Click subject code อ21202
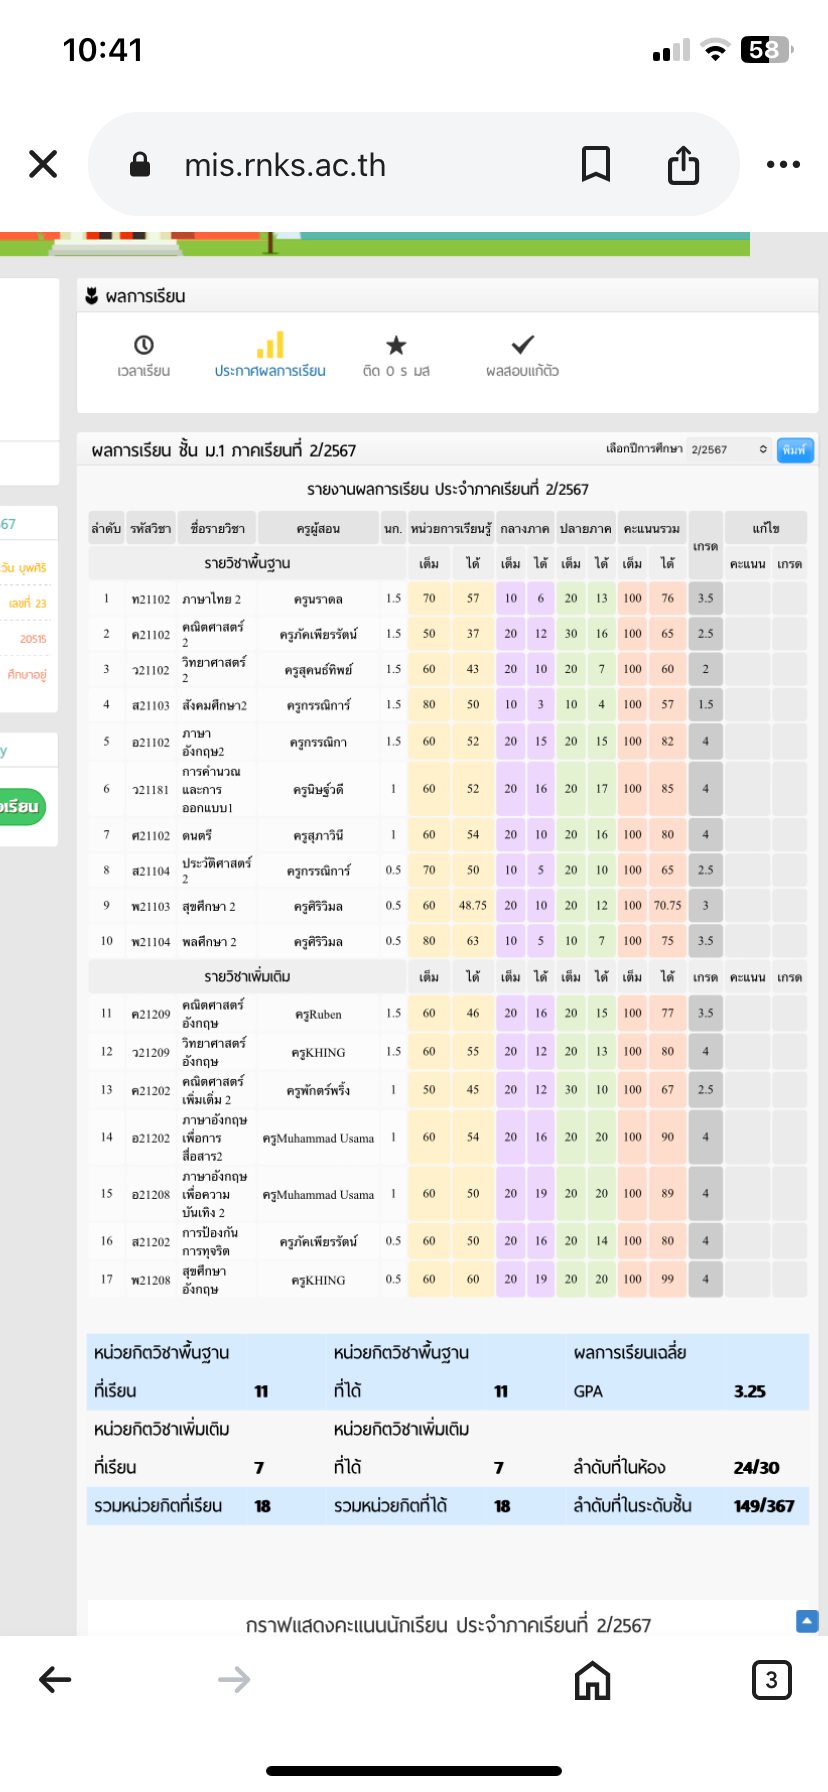The image size is (828, 1792). pyautogui.click(x=151, y=1138)
